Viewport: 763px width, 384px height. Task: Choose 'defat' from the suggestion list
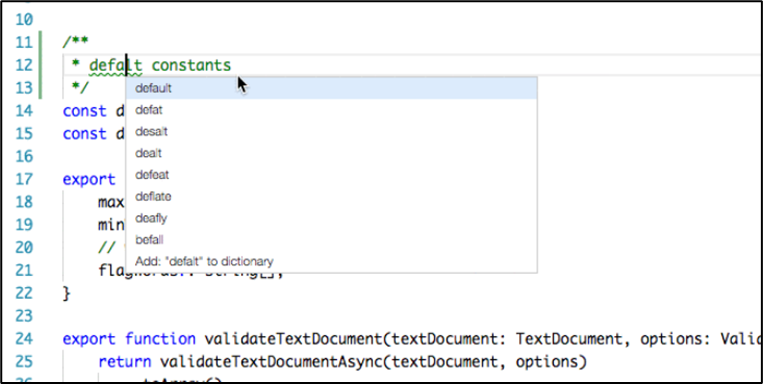(331, 110)
